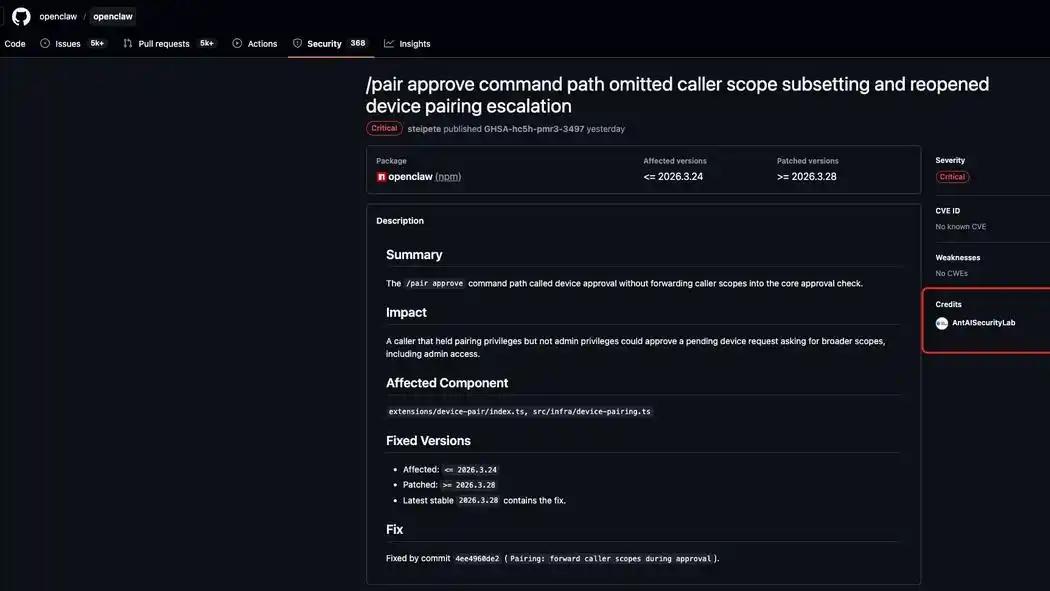
Task: Click the AntAISecurityLab avatar
Action: pos(942,323)
